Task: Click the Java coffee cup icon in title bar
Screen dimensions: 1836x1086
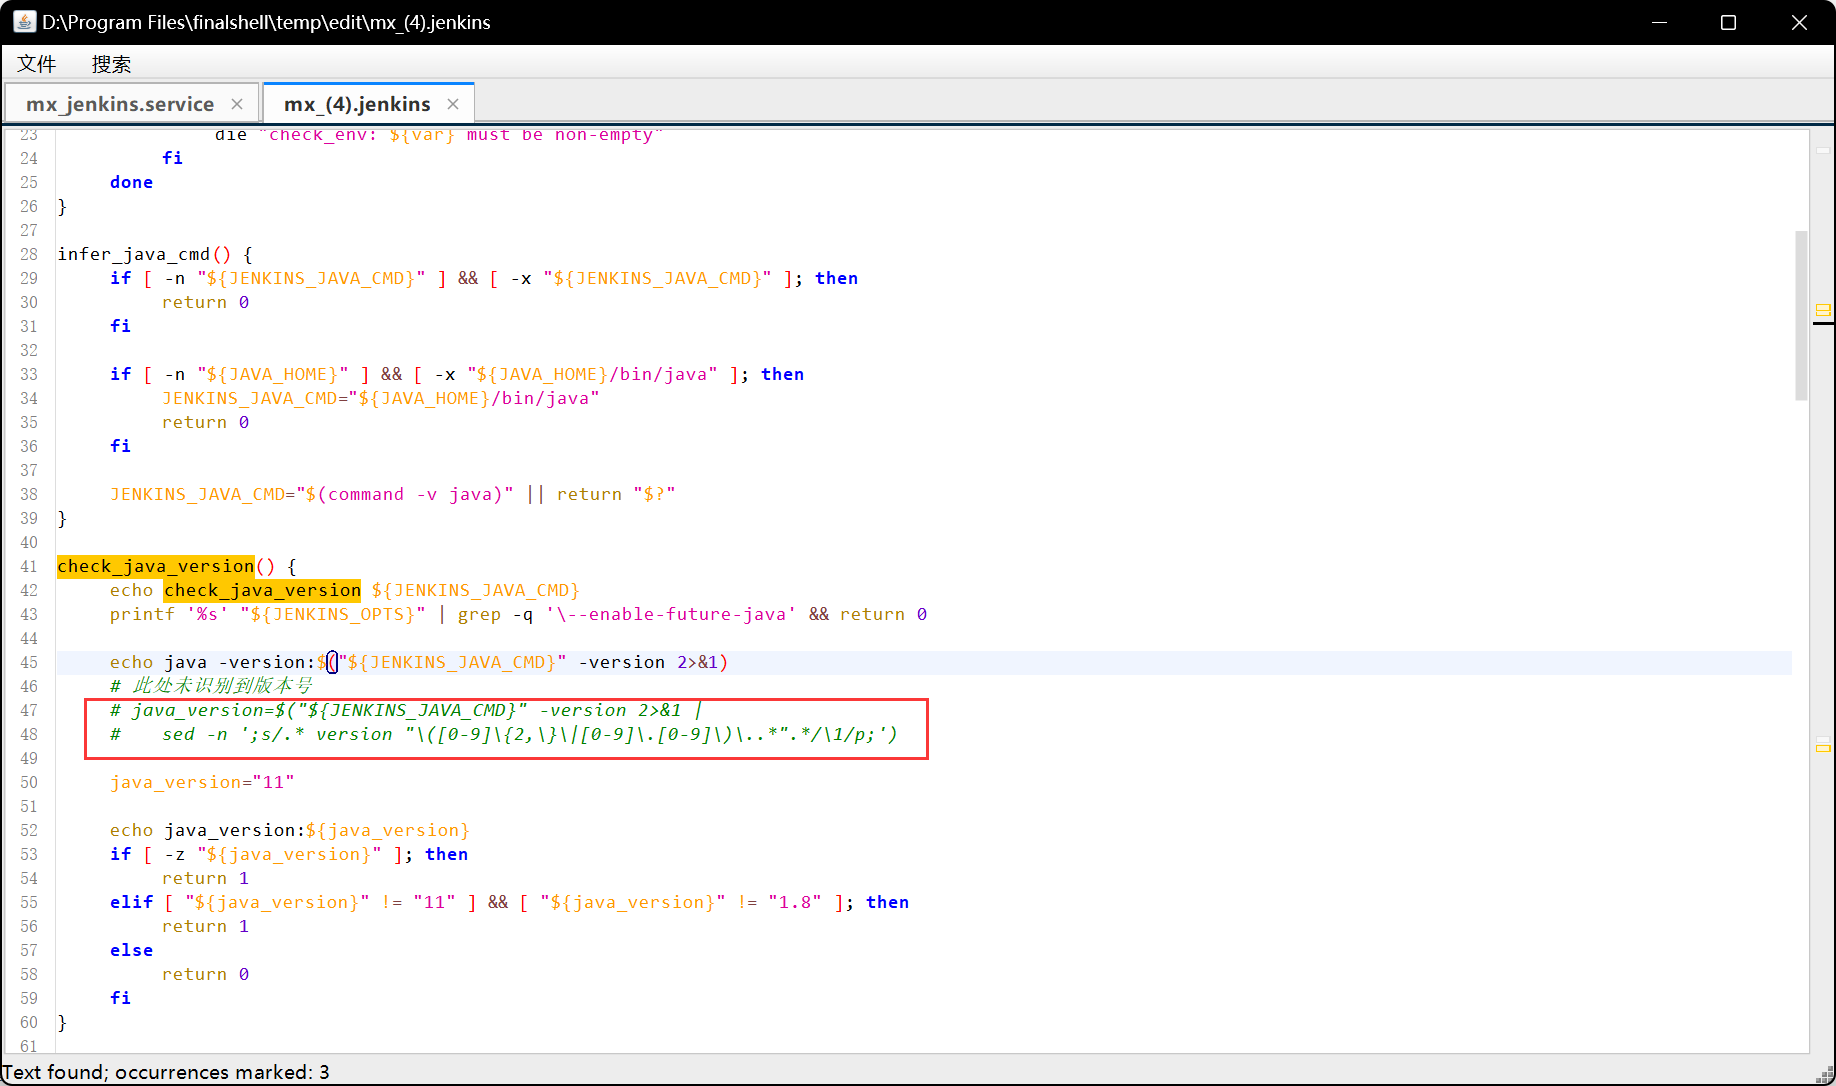Action: coord(23,21)
